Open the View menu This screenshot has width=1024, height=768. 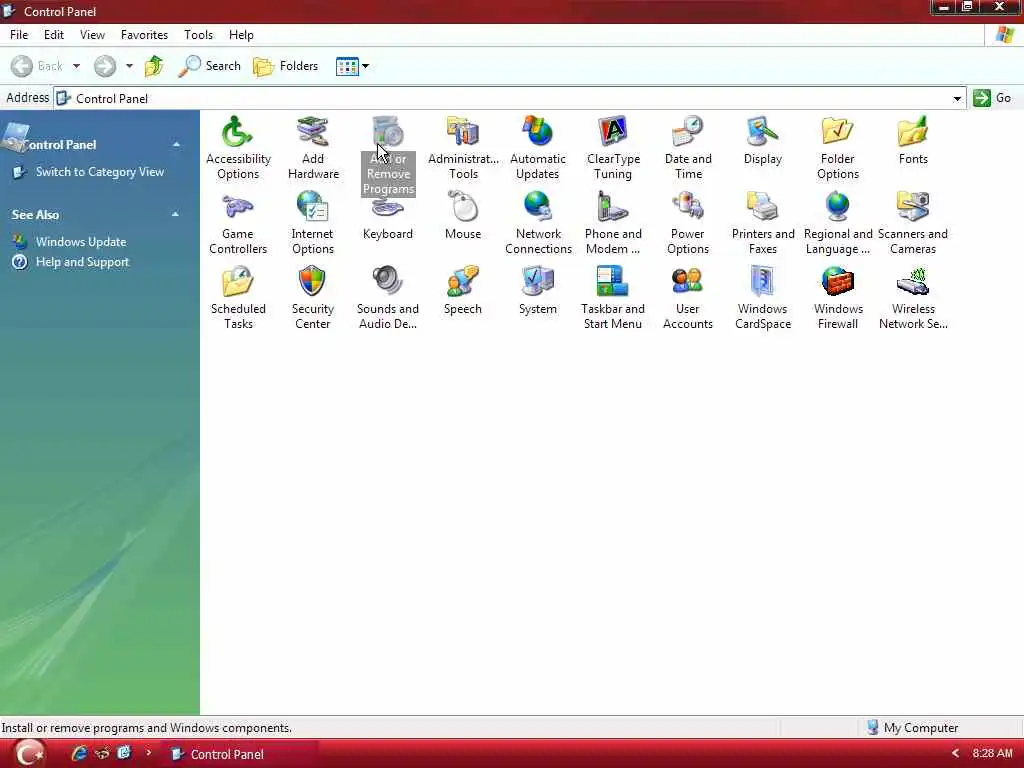click(x=92, y=35)
